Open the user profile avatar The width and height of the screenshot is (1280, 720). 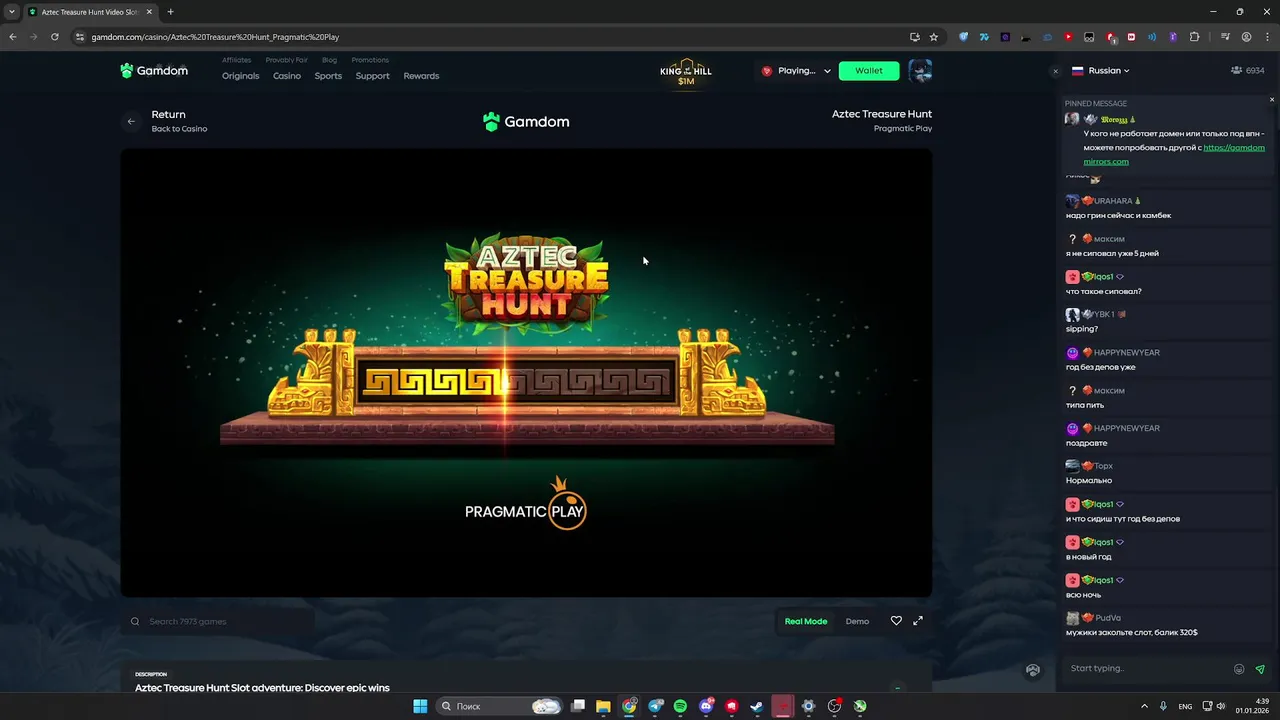920,71
